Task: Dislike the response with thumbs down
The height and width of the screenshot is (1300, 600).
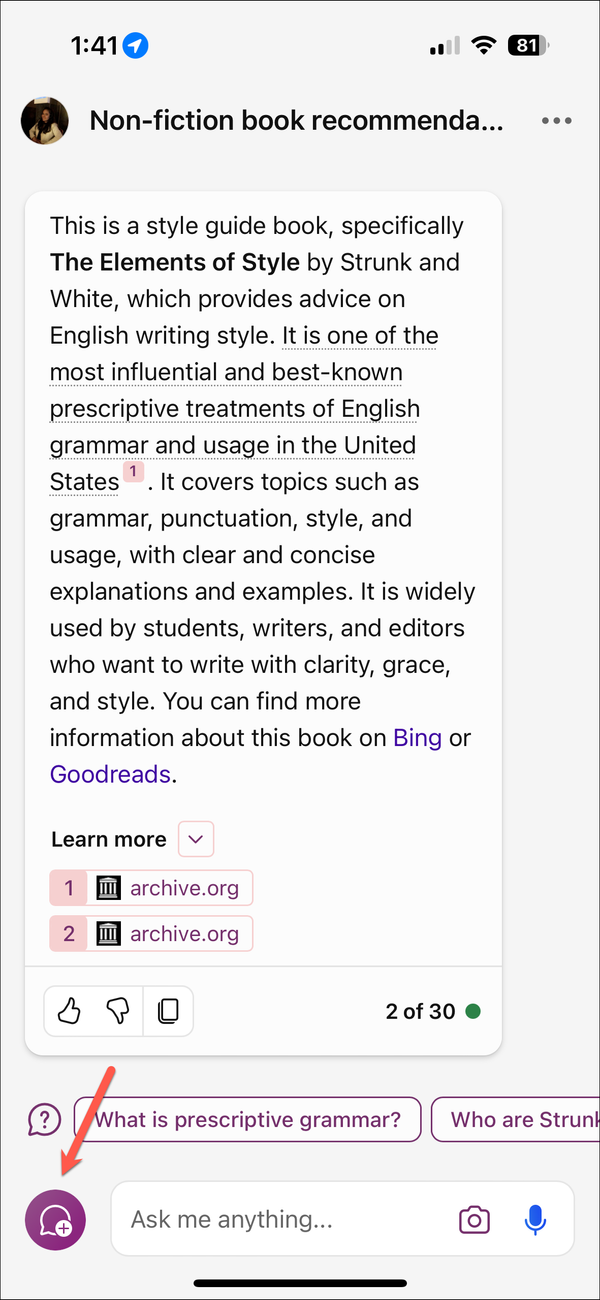Action: tap(118, 1012)
